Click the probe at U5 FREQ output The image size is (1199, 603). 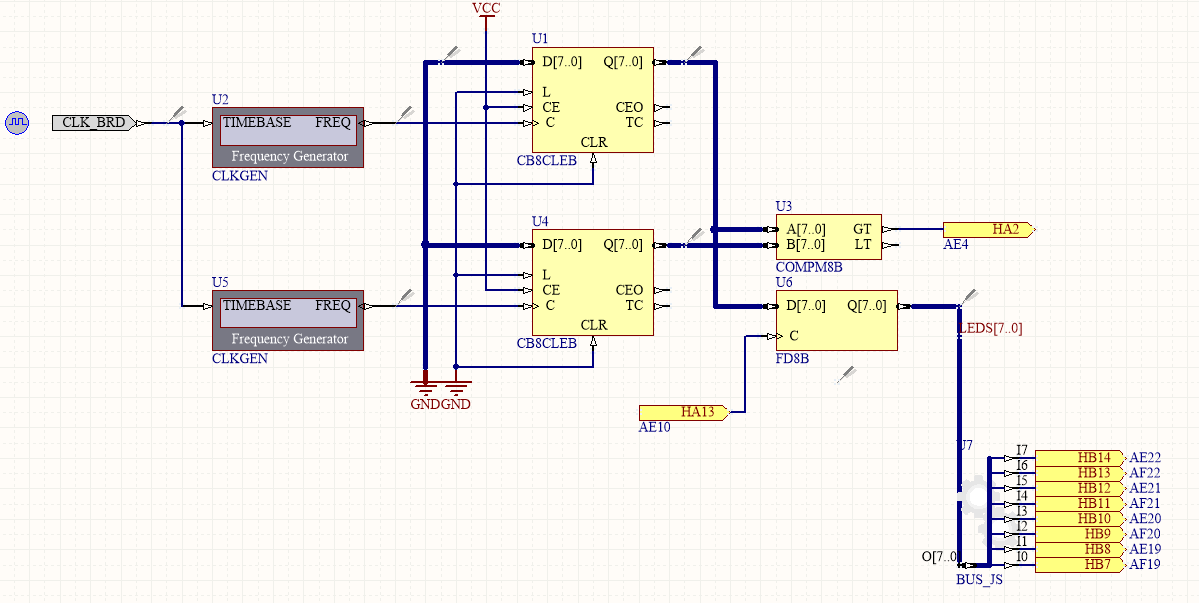pos(405,297)
